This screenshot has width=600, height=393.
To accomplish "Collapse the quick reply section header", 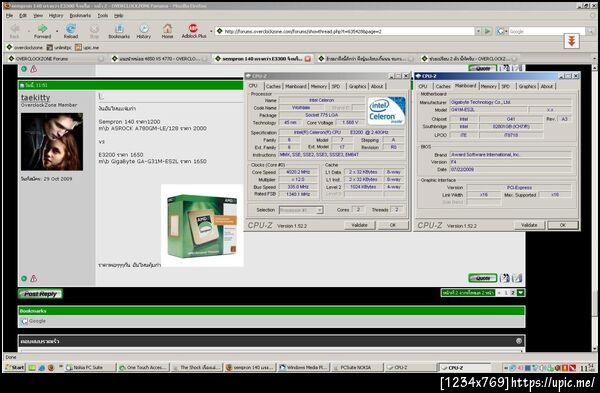I will coord(519,341).
